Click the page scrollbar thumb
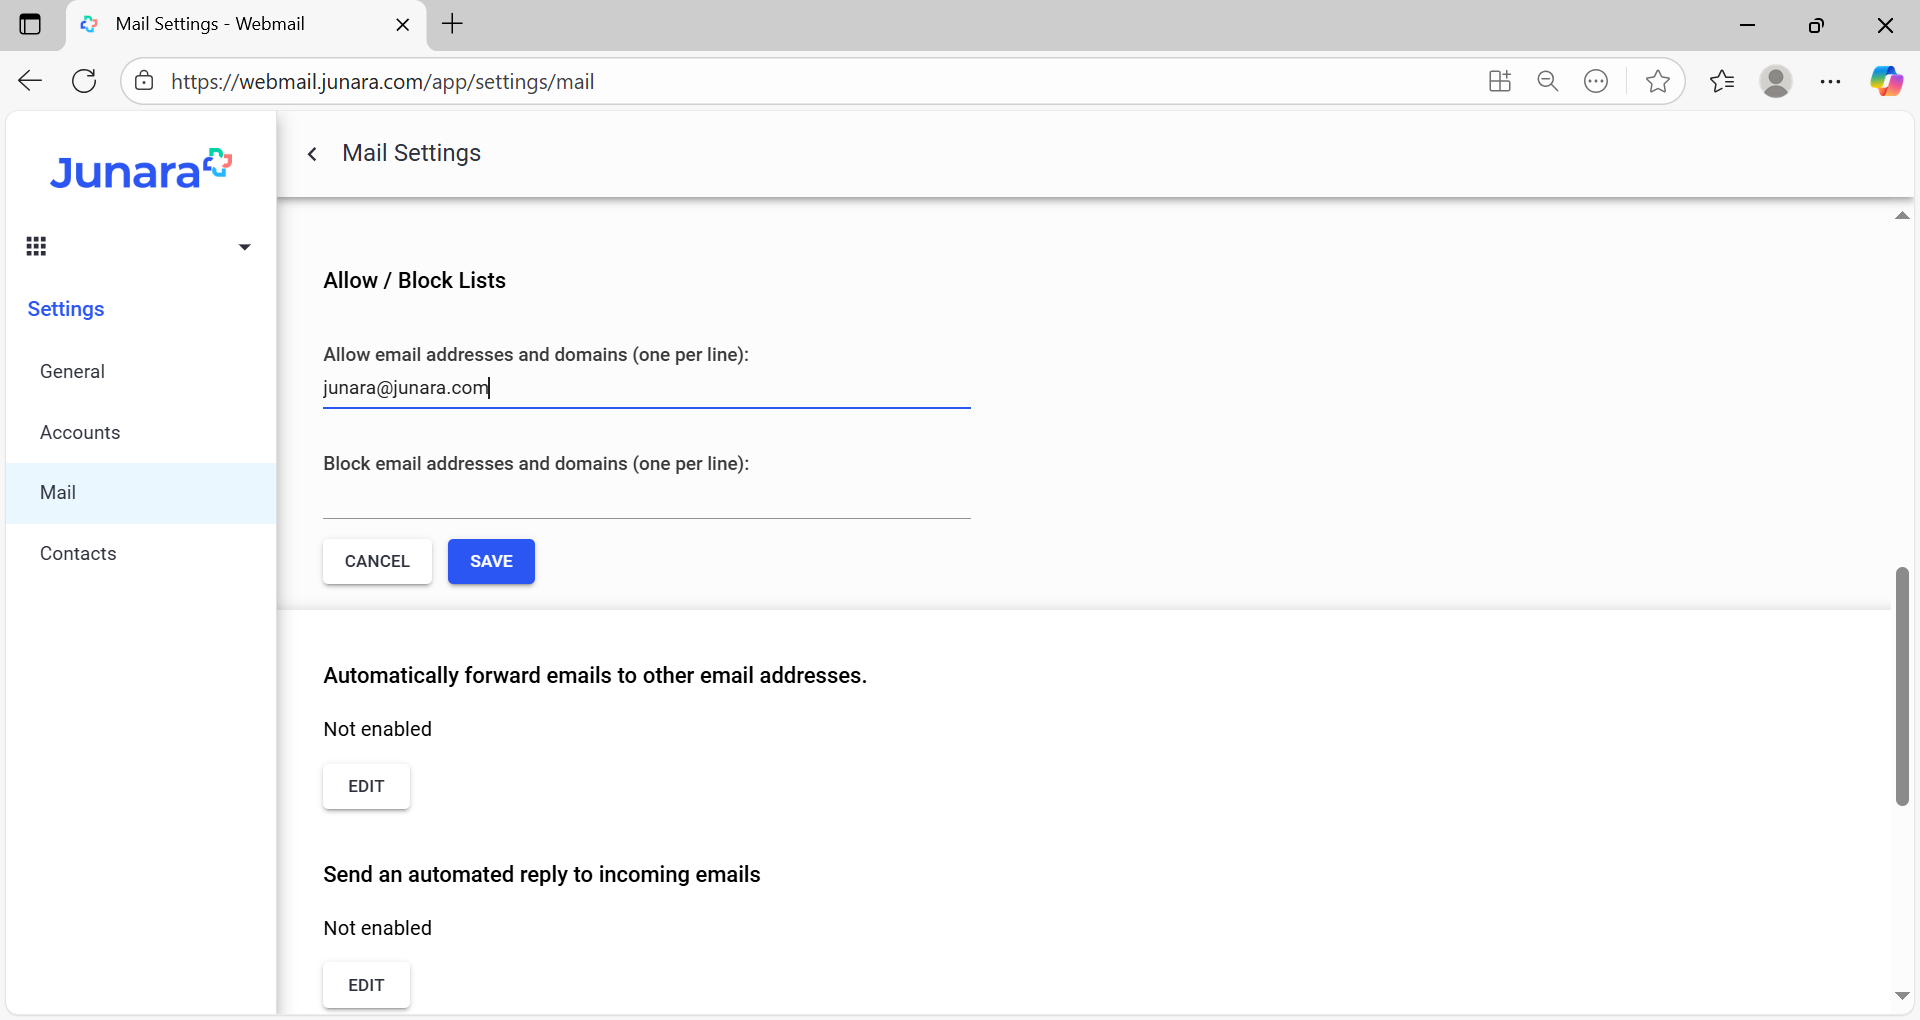 [1902, 686]
